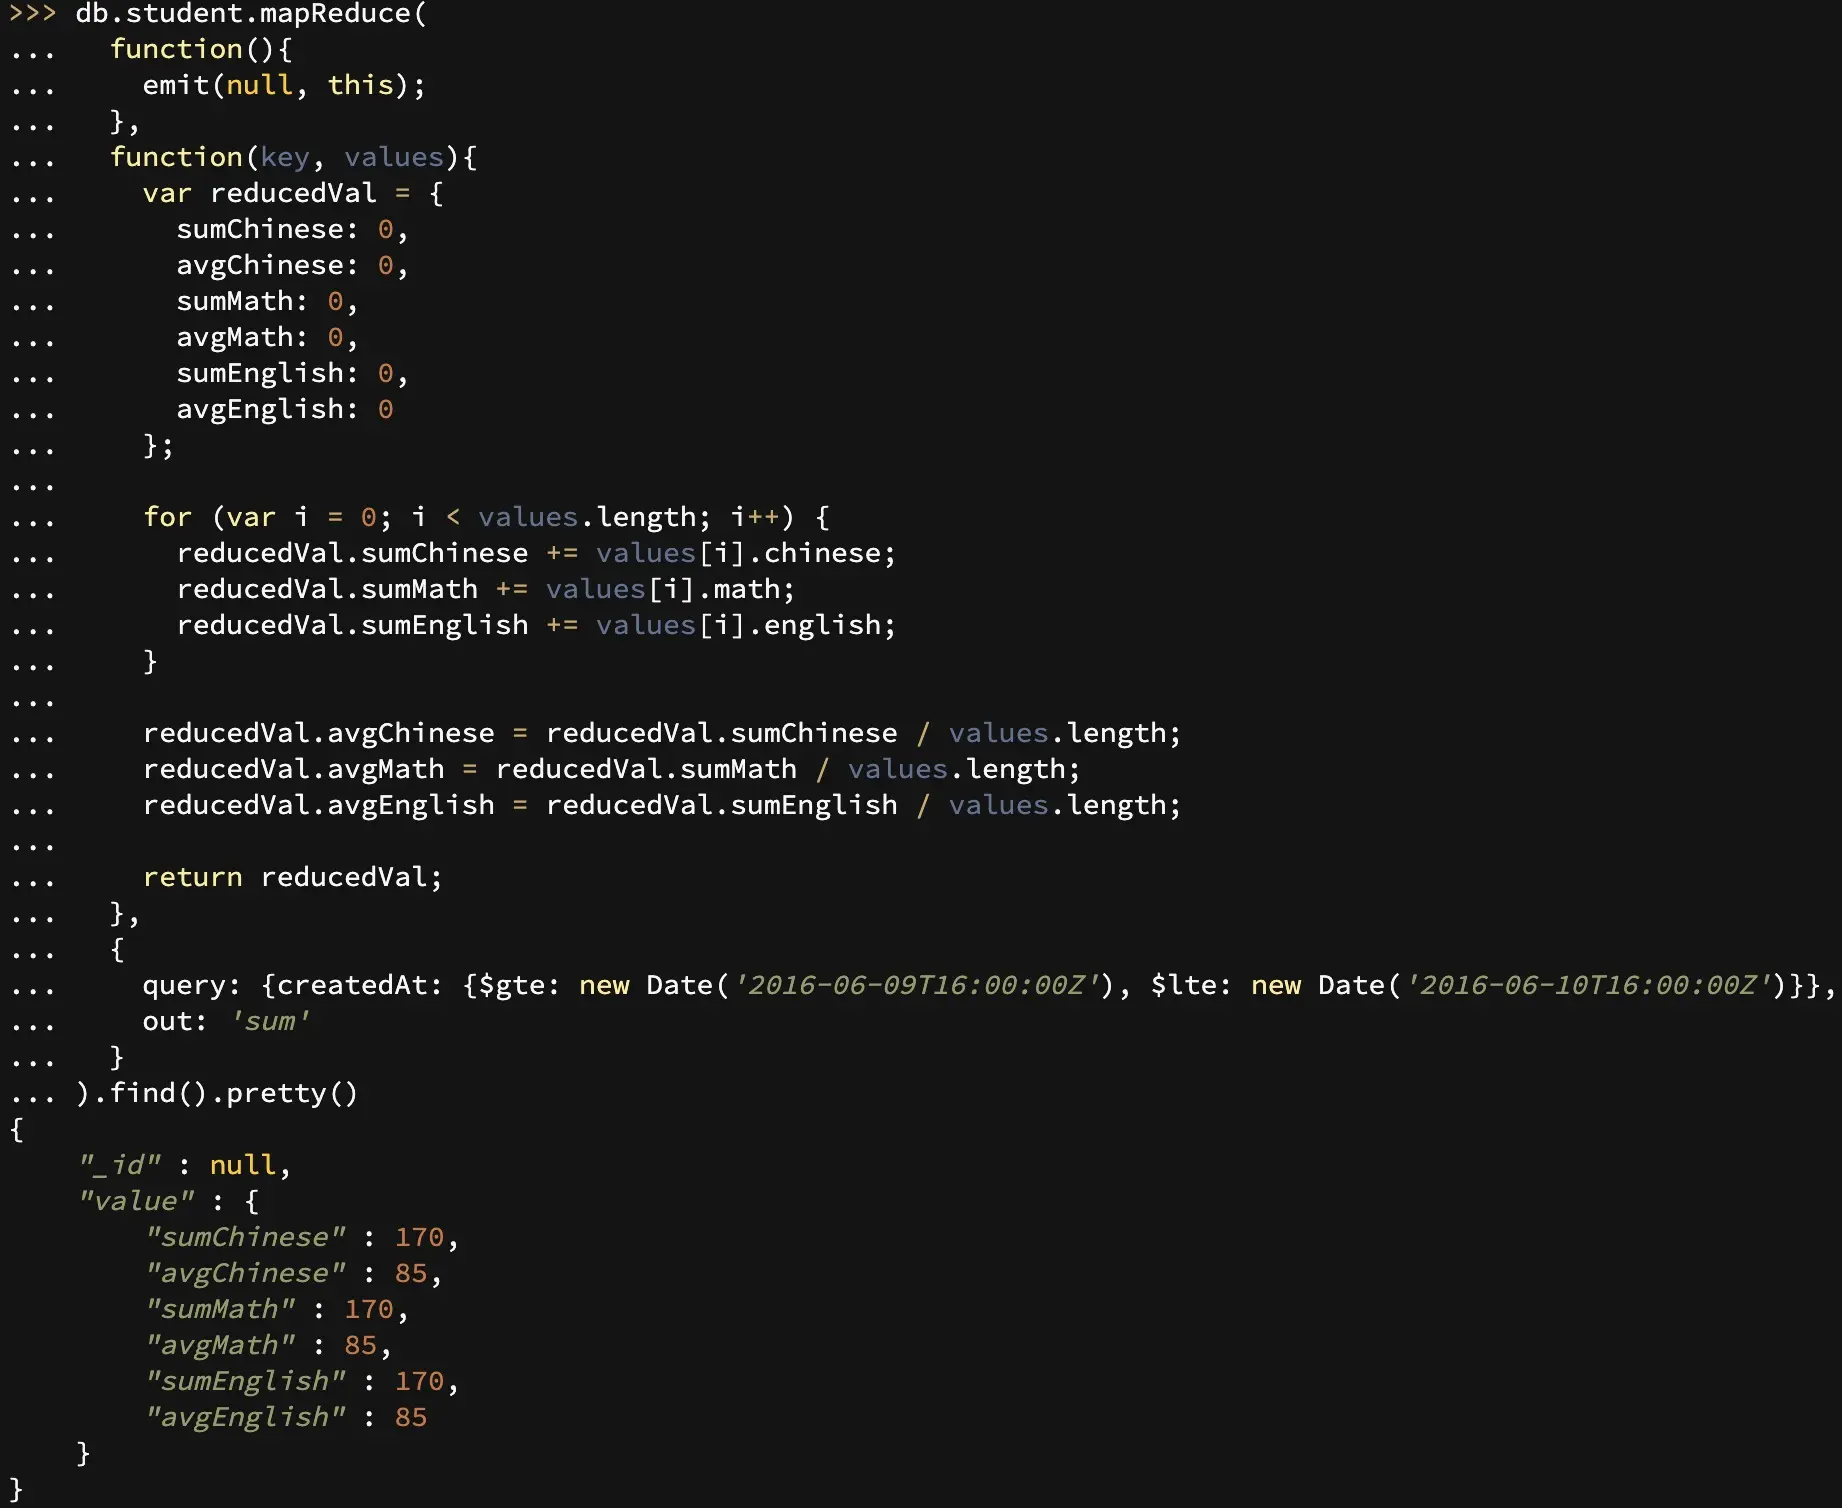
Task: Click the "emit(null, this);" statement
Action: tap(284, 85)
